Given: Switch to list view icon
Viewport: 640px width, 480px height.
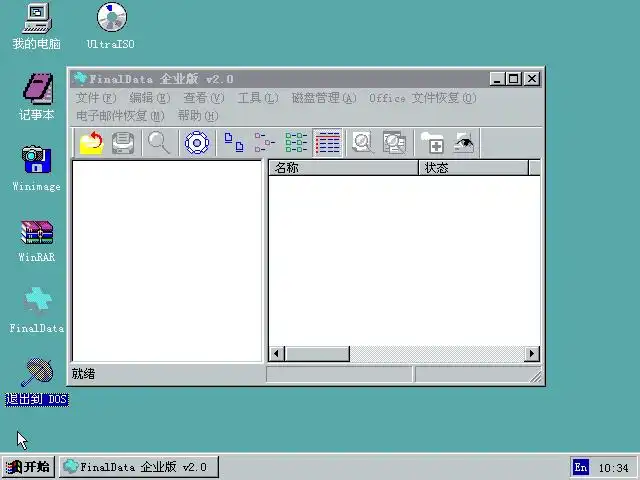Looking at the screenshot, I should point(296,142).
